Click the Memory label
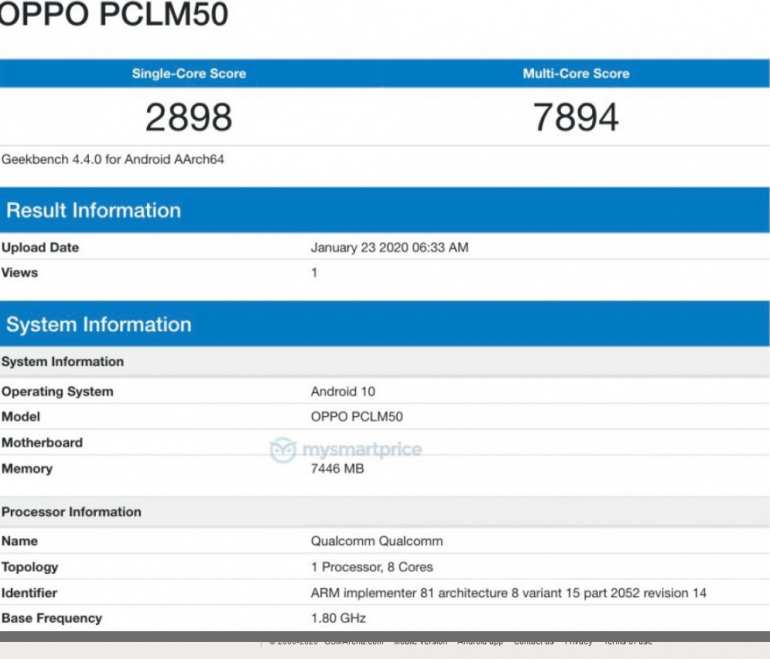This screenshot has height=659, width=770. (27, 469)
